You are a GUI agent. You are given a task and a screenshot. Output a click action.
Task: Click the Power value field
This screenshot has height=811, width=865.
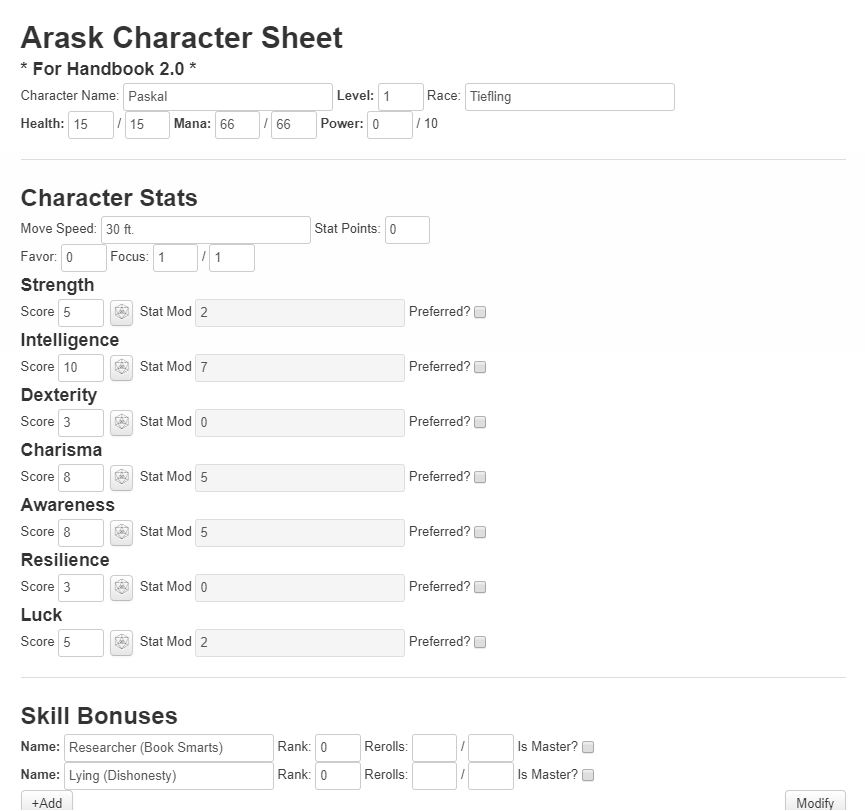[389, 125]
